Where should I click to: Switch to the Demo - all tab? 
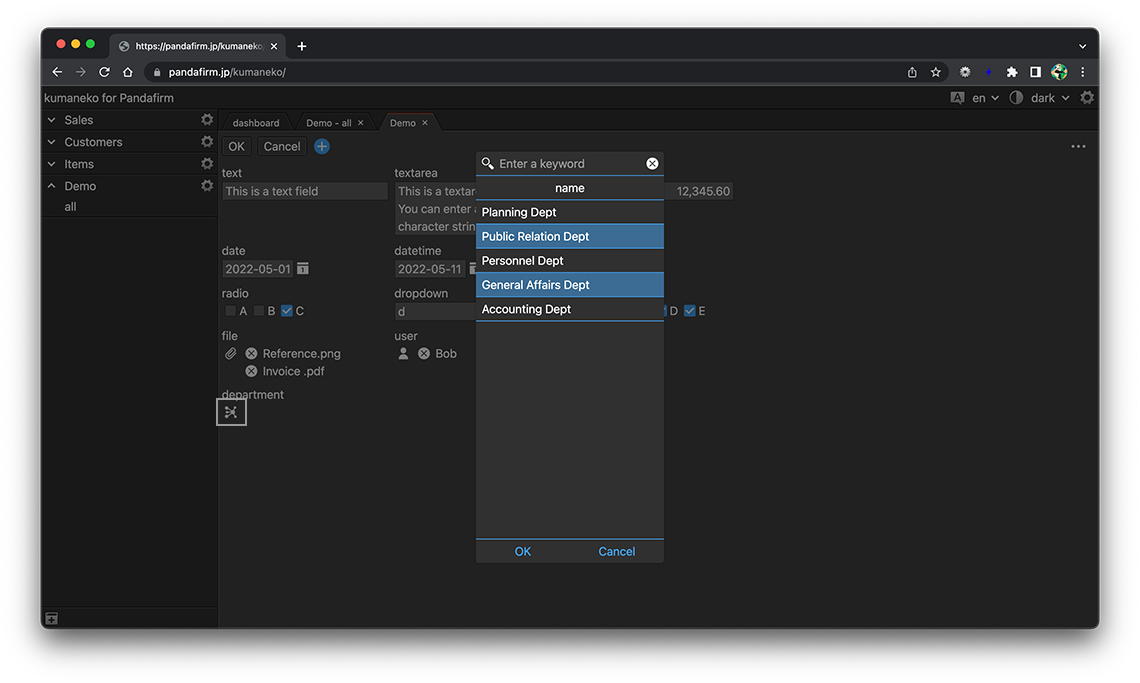coord(328,123)
